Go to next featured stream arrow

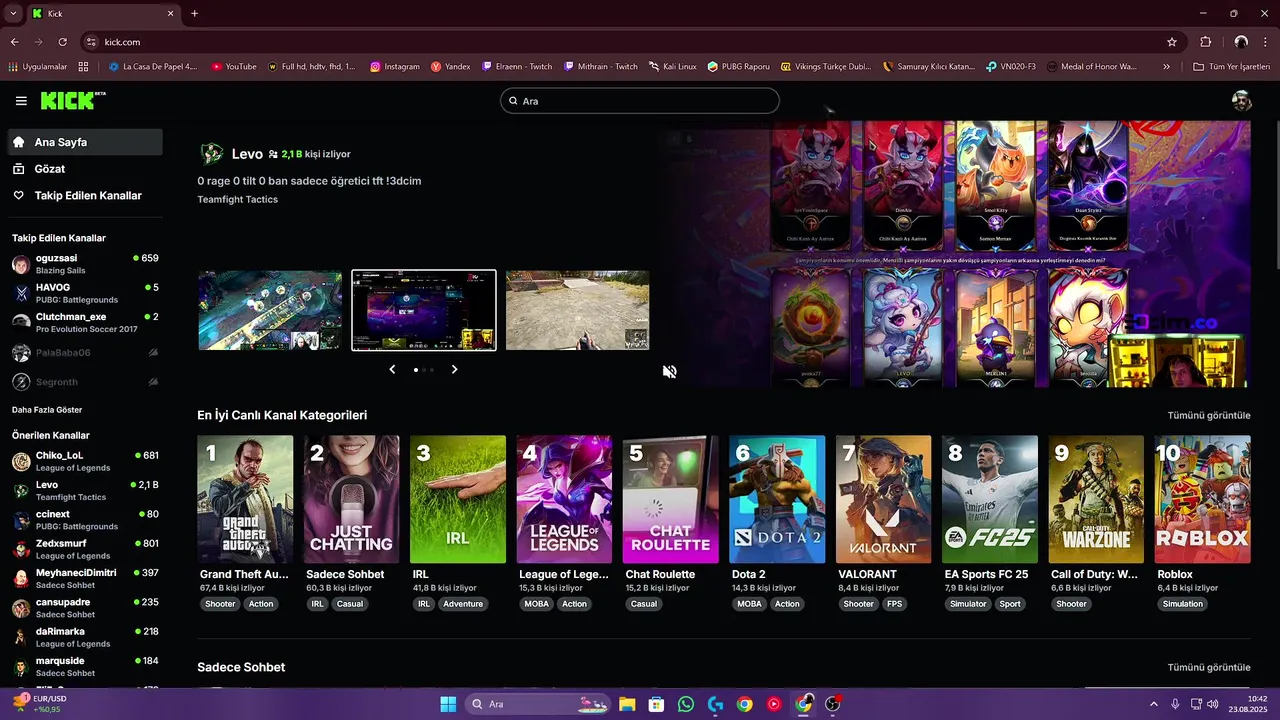454,369
